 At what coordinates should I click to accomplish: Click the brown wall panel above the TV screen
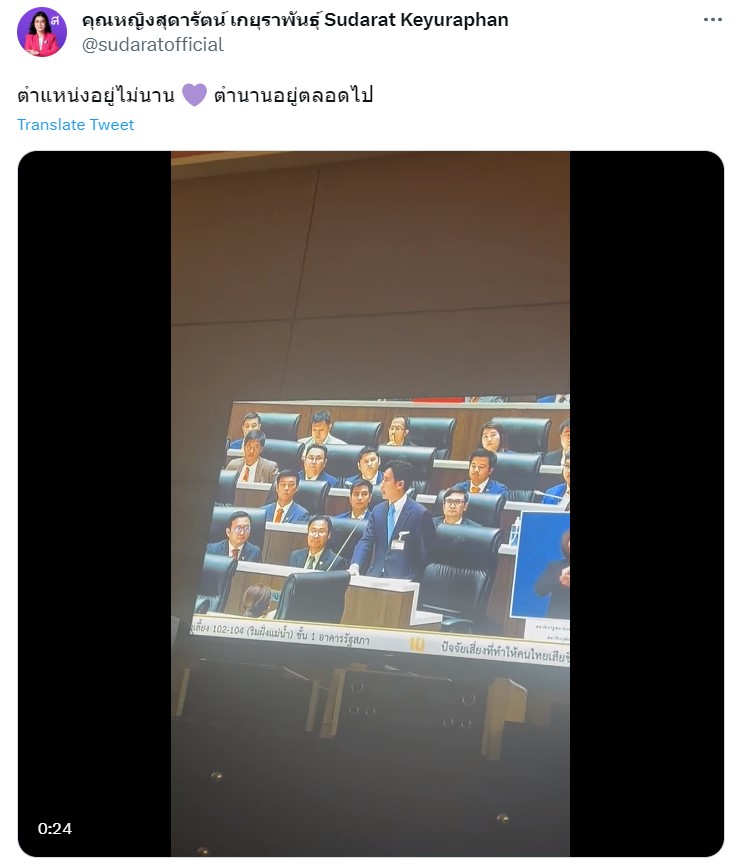point(370,271)
